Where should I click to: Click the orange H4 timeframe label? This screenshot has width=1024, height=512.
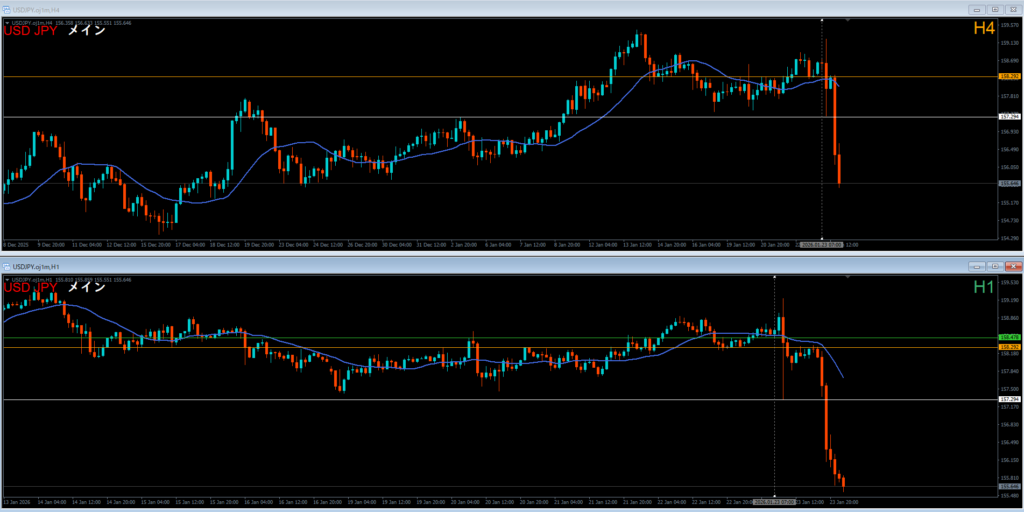tap(984, 29)
